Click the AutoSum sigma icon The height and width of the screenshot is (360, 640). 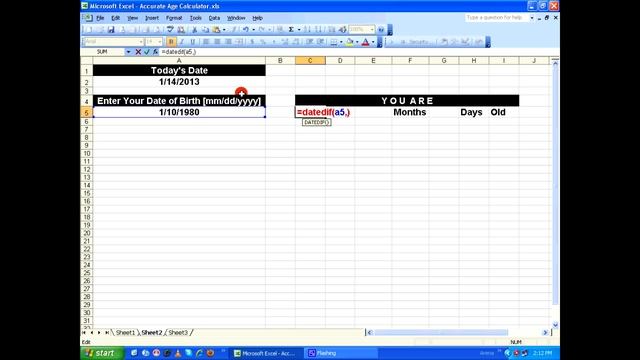tap(291, 30)
